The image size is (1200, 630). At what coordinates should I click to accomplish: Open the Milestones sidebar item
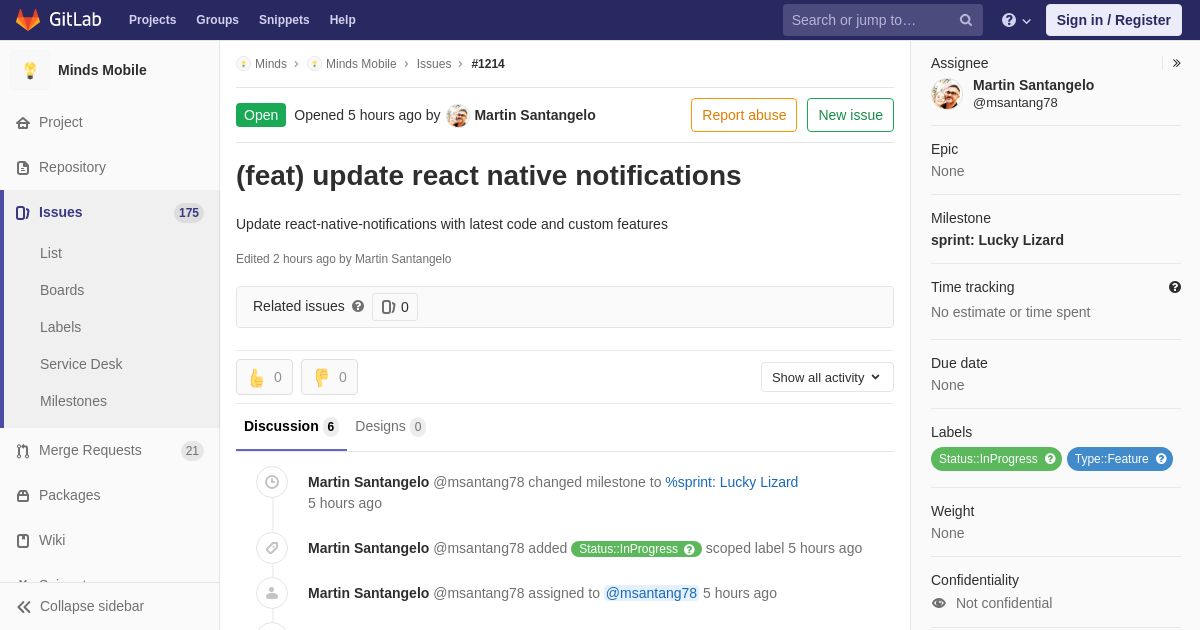click(73, 402)
